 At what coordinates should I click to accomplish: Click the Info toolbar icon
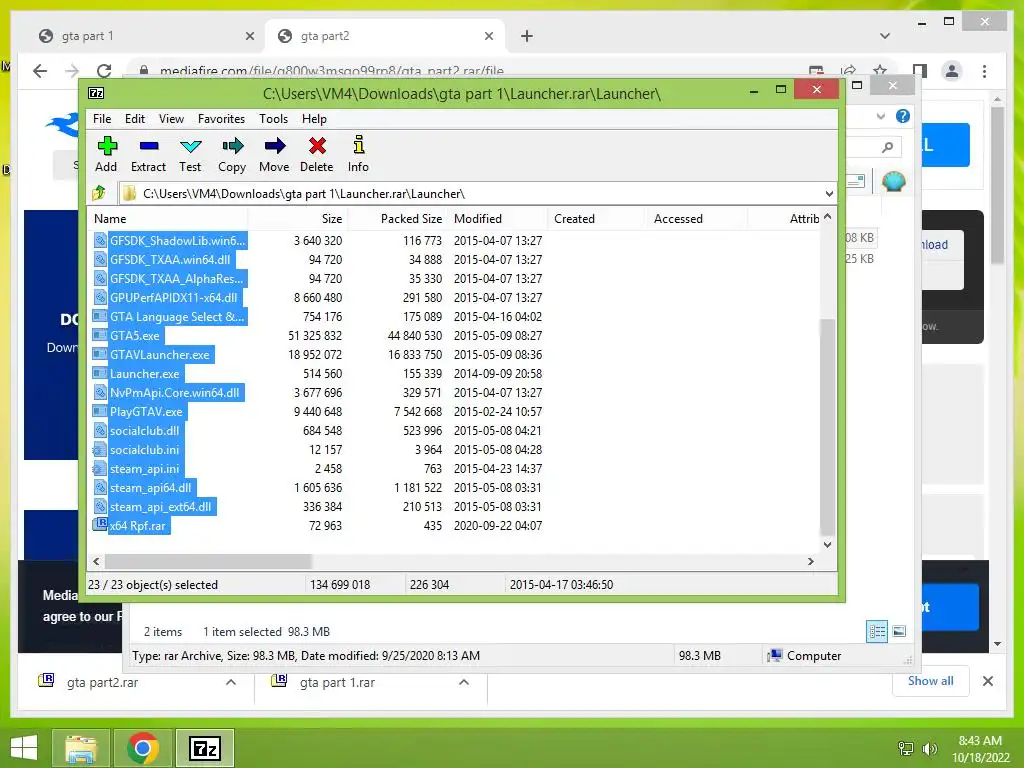(359, 144)
